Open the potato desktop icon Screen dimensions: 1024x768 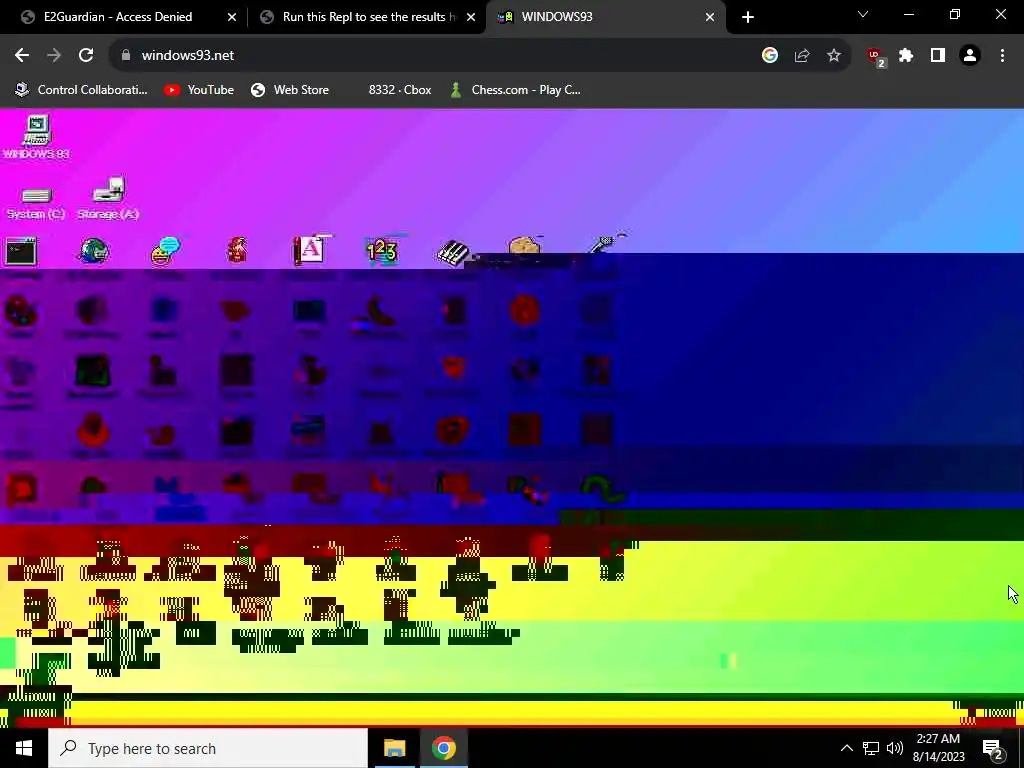click(525, 247)
